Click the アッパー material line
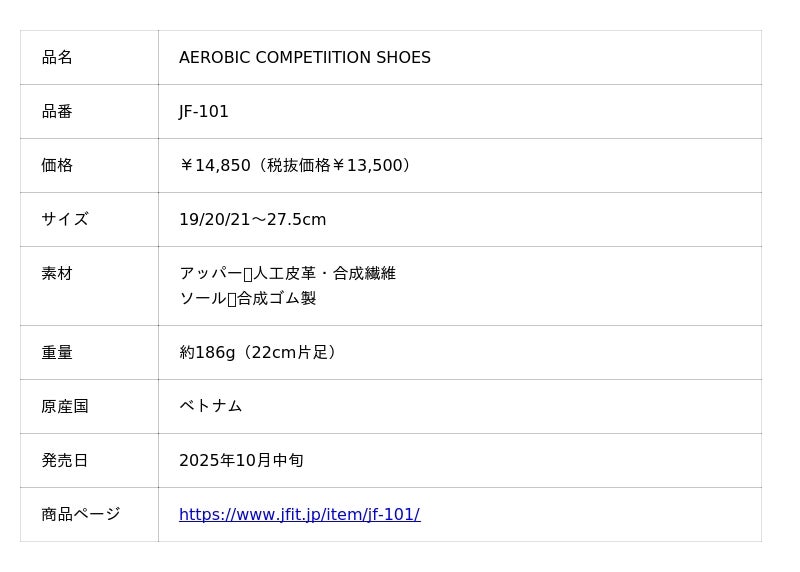This screenshot has width=800, height=572. [x=287, y=273]
